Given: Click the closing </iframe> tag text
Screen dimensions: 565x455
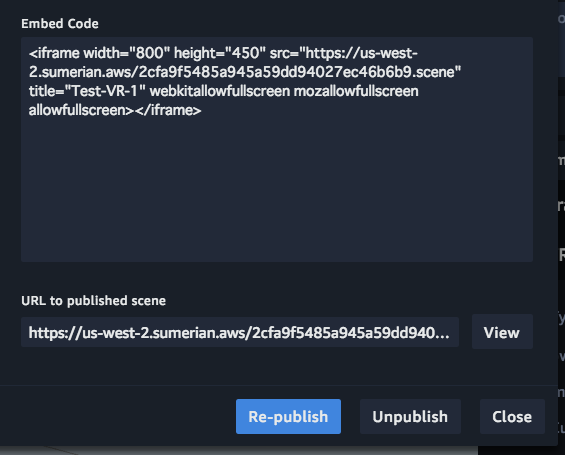Looking at the screenshot, I should [168, 110].
